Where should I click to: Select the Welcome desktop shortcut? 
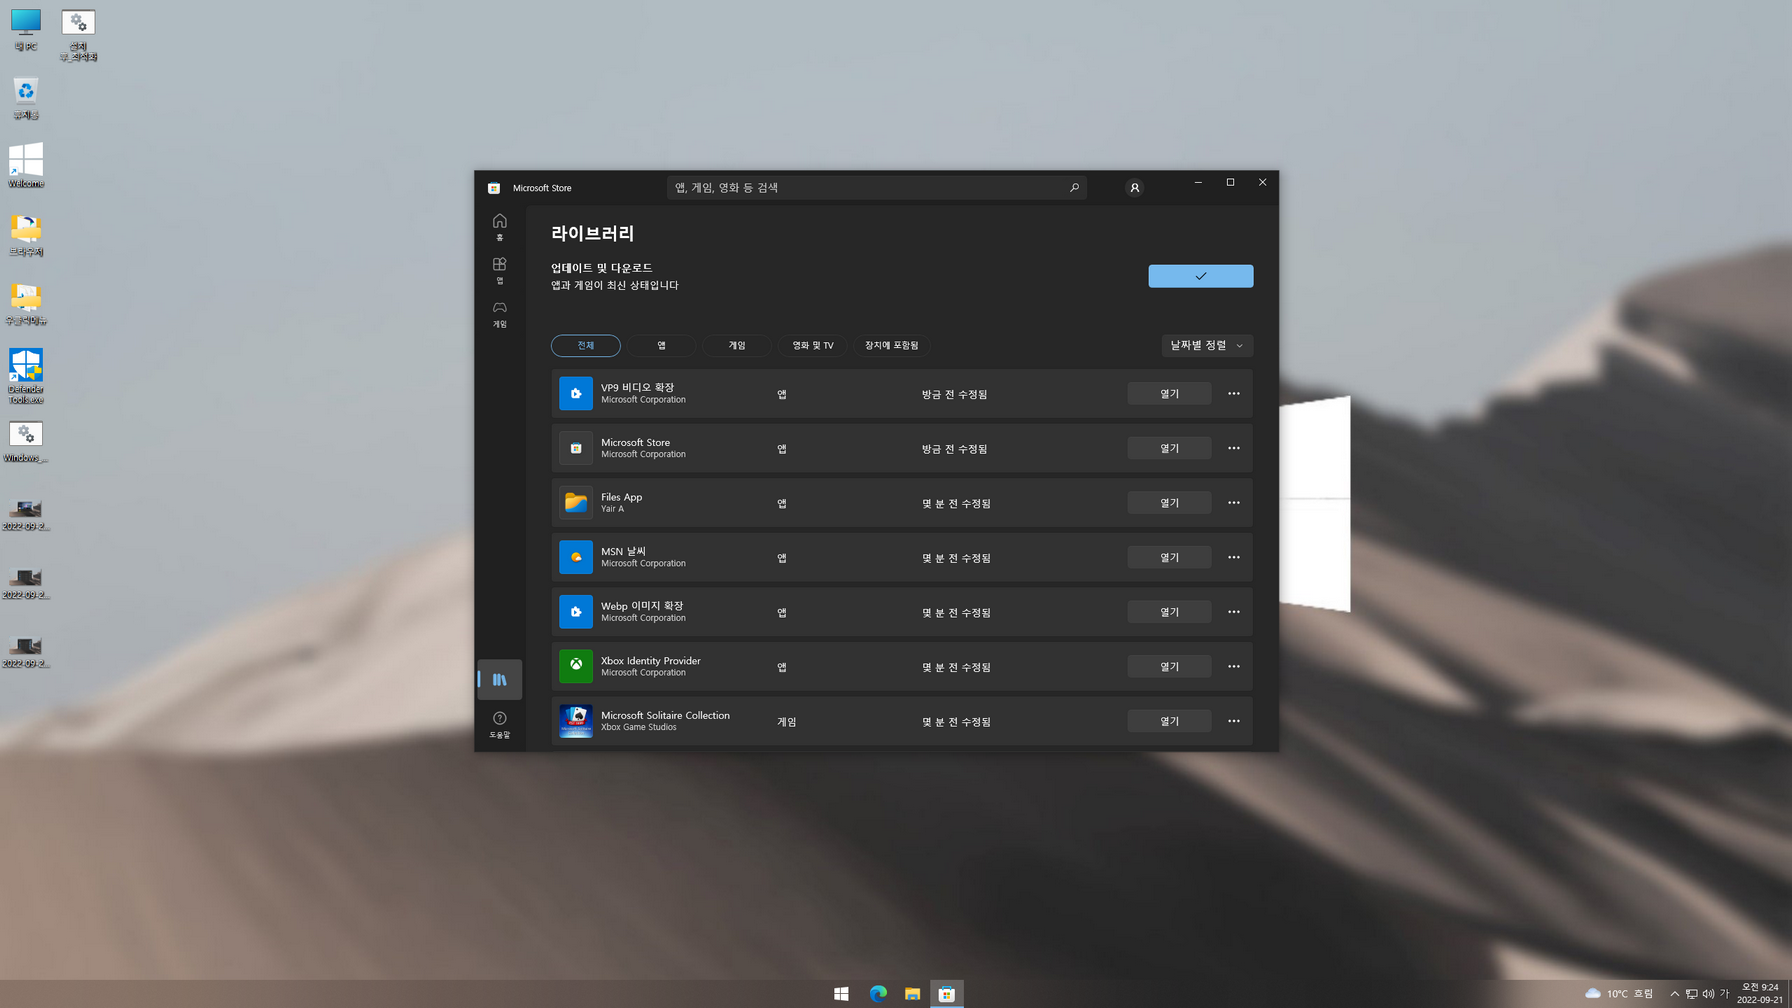[x=25, y=165]
